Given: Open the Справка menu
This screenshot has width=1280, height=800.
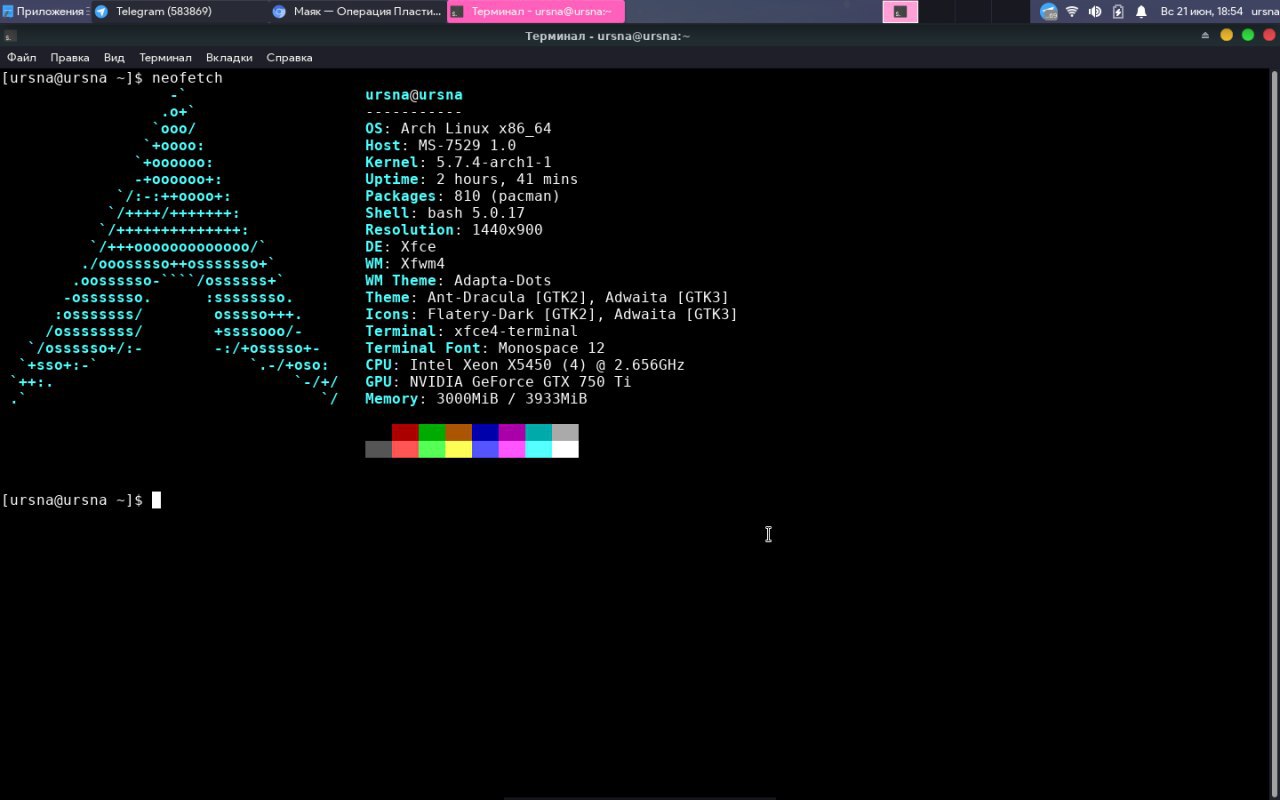Looking at the screenshot, I should (x=290, y=57).
